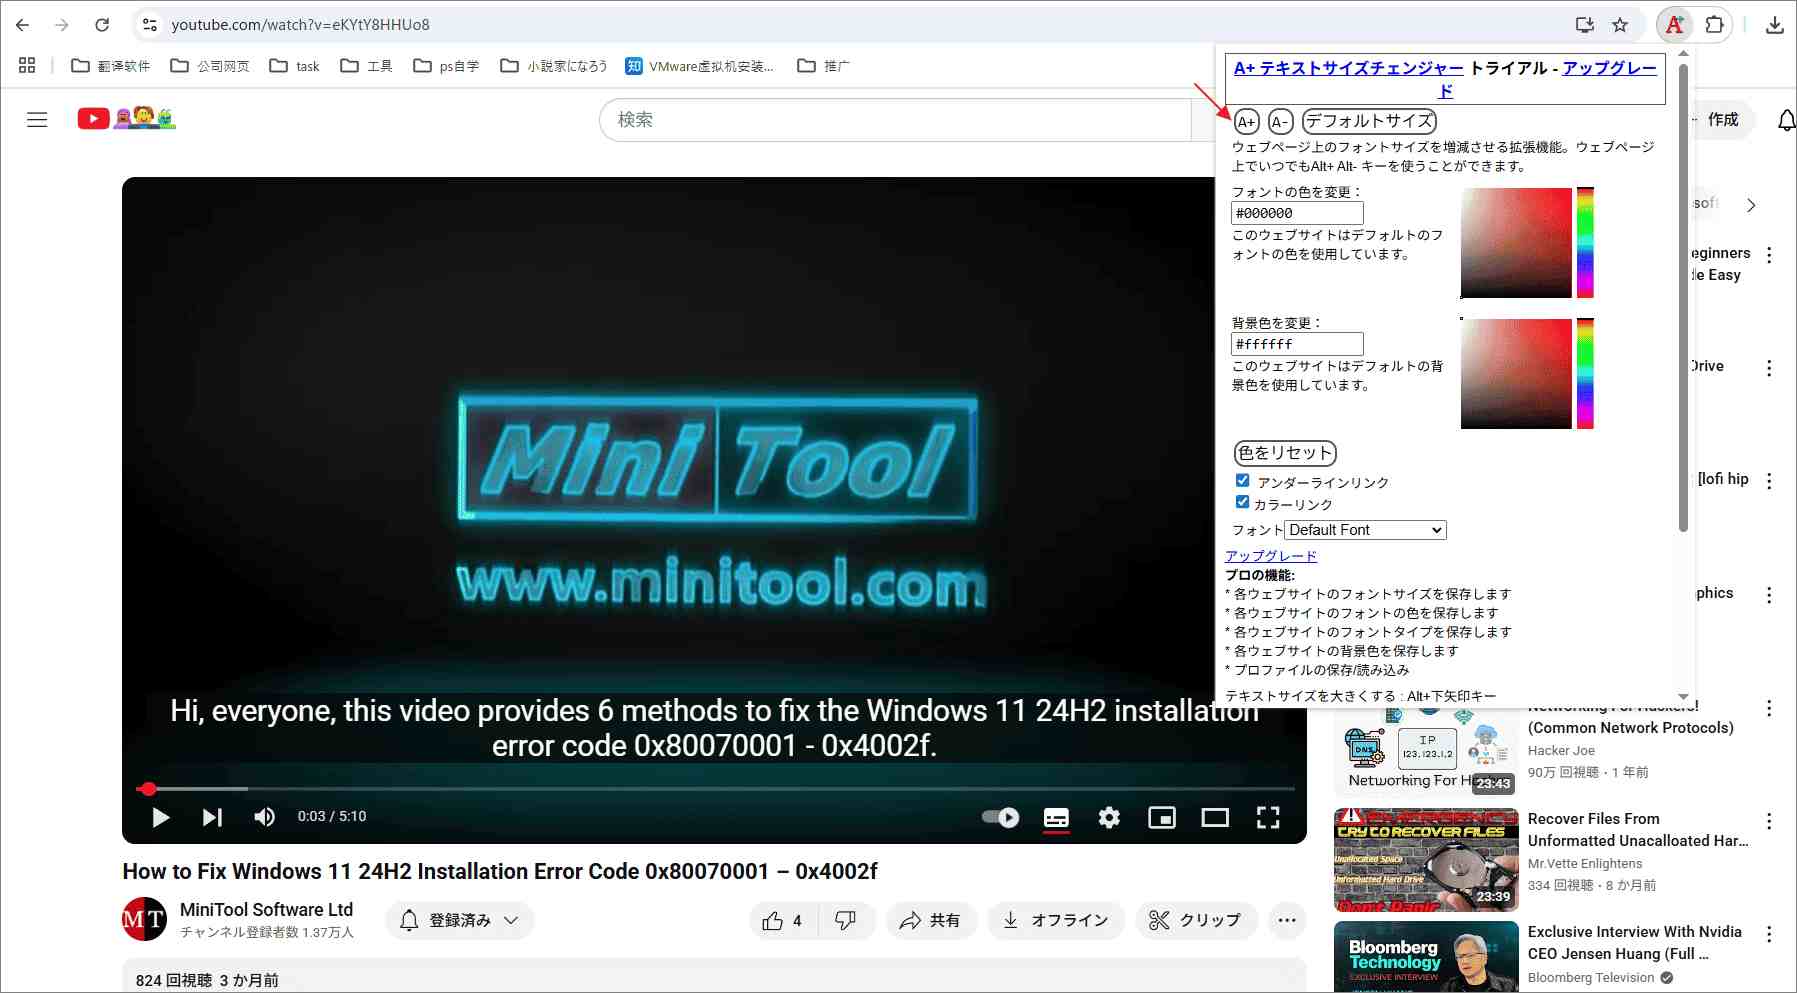Switch to miniplayer mode

[x=1162, y=817]
